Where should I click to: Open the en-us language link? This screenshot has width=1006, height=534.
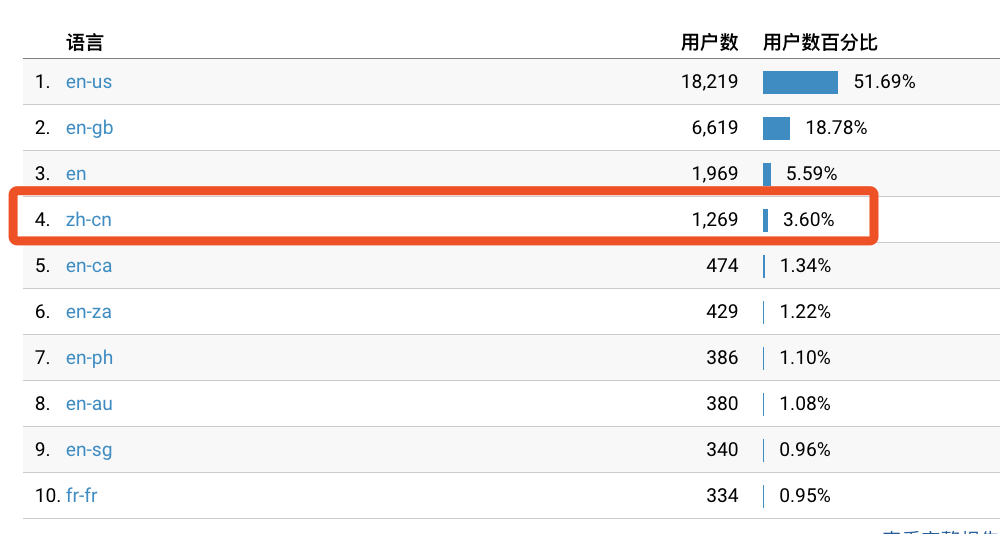89,82
